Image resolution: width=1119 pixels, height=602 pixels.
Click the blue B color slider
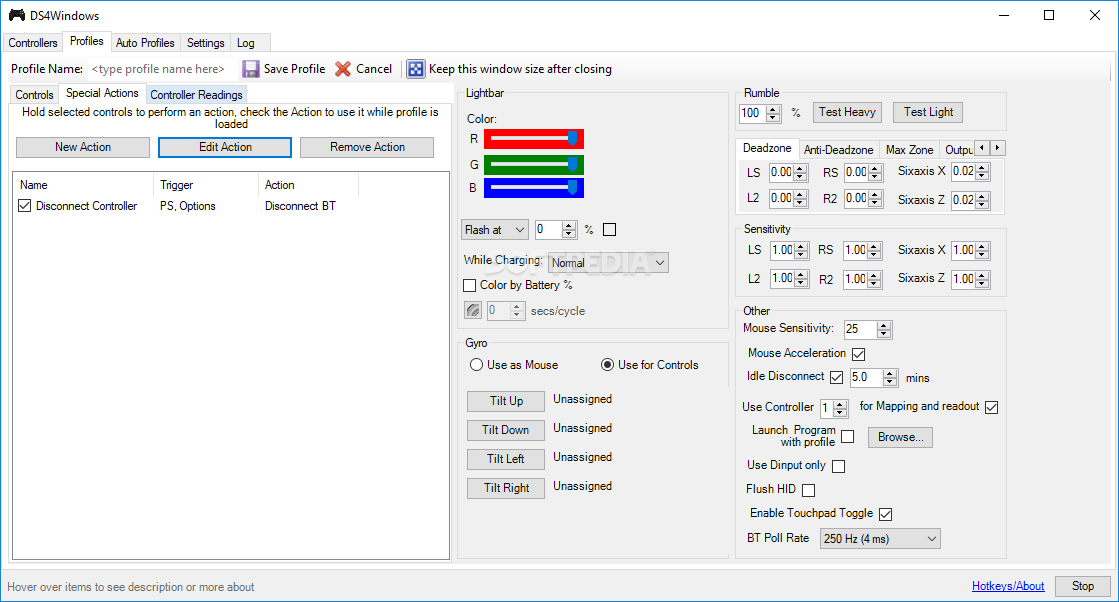(534, 188)
